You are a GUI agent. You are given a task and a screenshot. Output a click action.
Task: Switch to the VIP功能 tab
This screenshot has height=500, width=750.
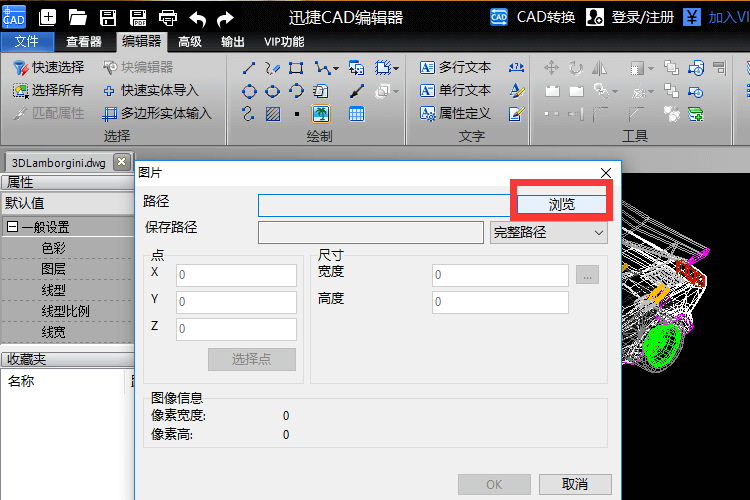click(x=284, y=42)
